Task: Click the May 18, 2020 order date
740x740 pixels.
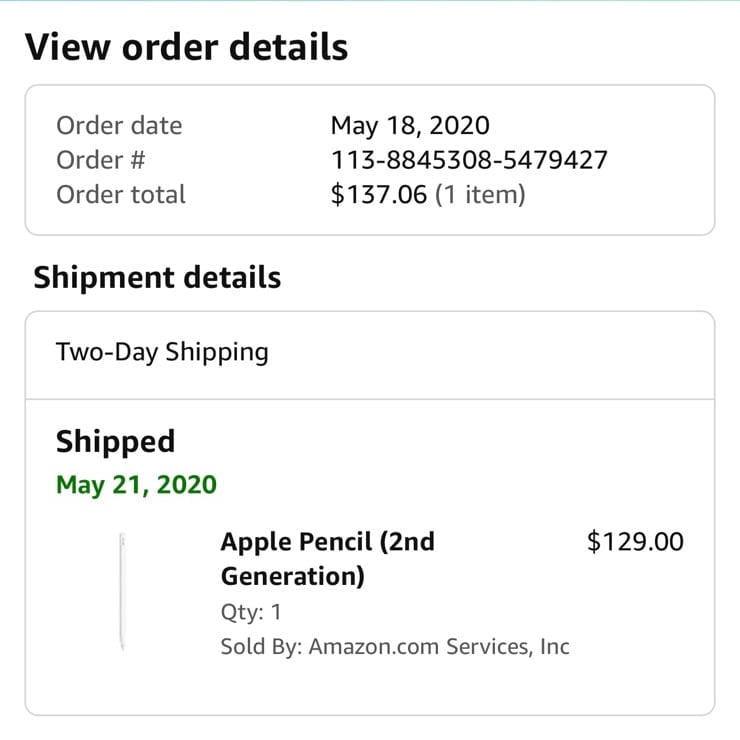Action: point(410,126)
